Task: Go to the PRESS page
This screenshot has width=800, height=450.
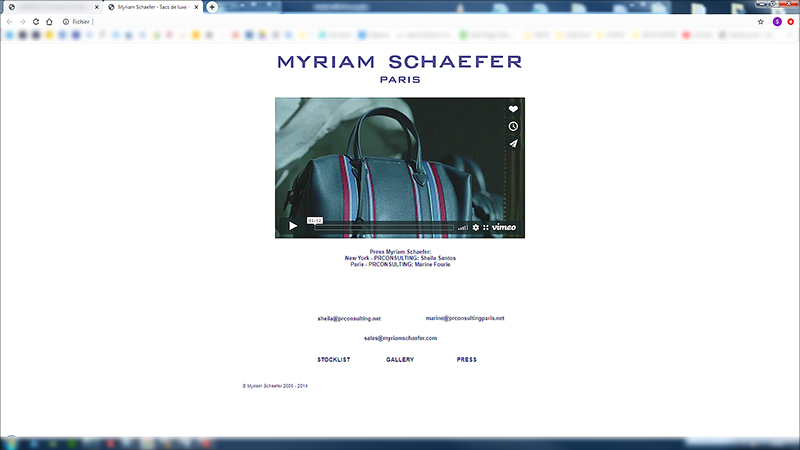Action: (x=466, y=359)
